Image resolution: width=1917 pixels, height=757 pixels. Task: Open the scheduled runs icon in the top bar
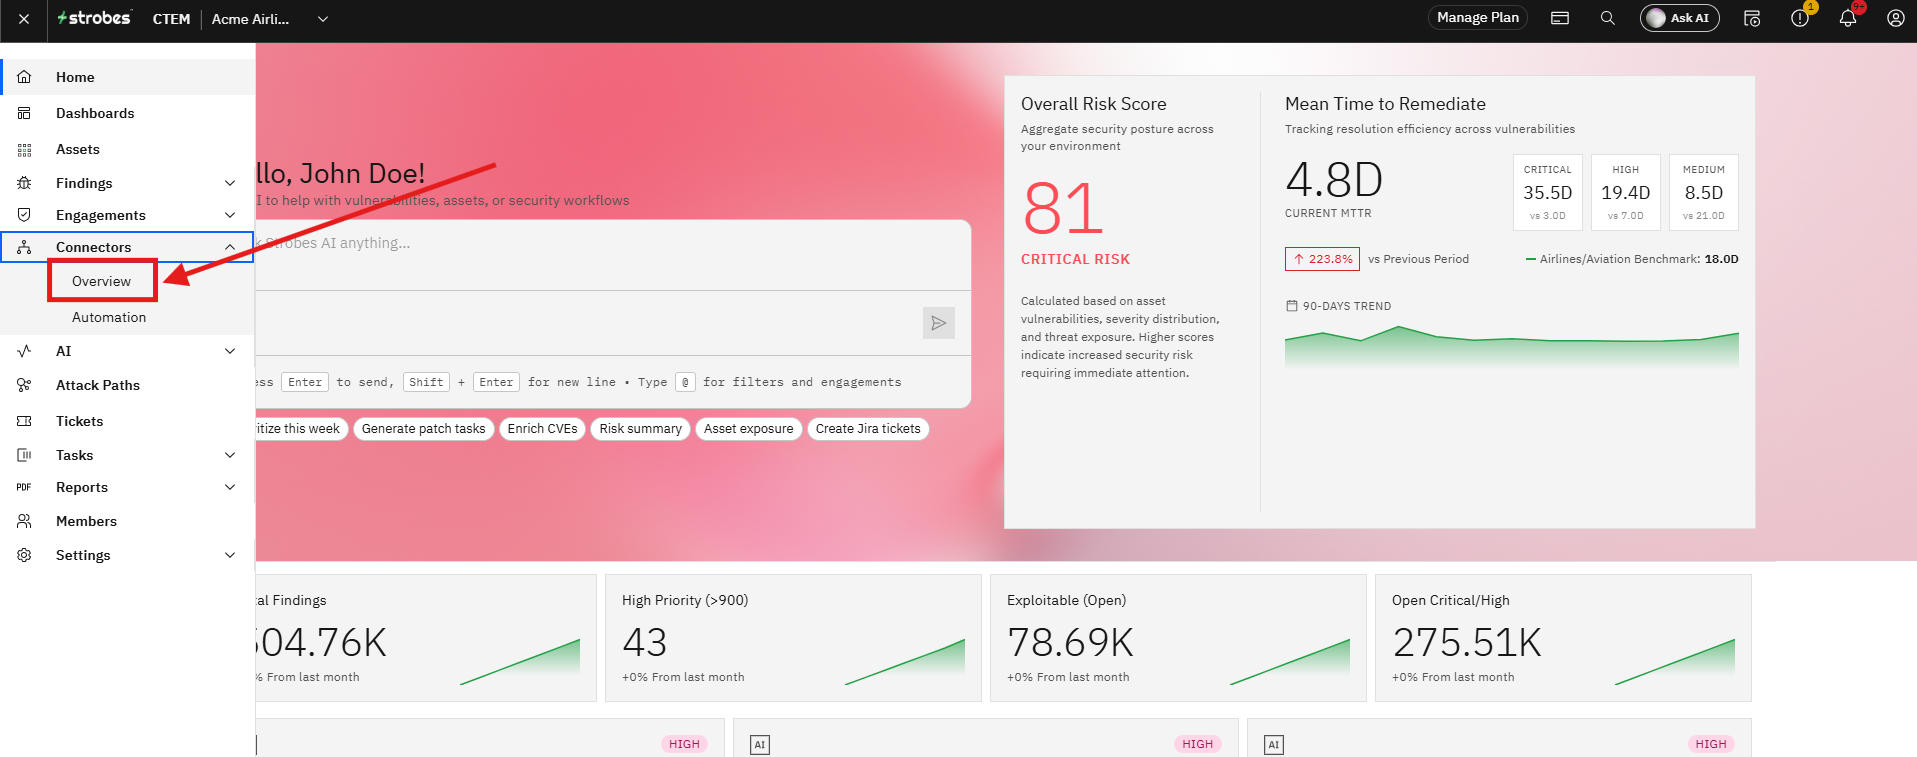[1752, 18]
